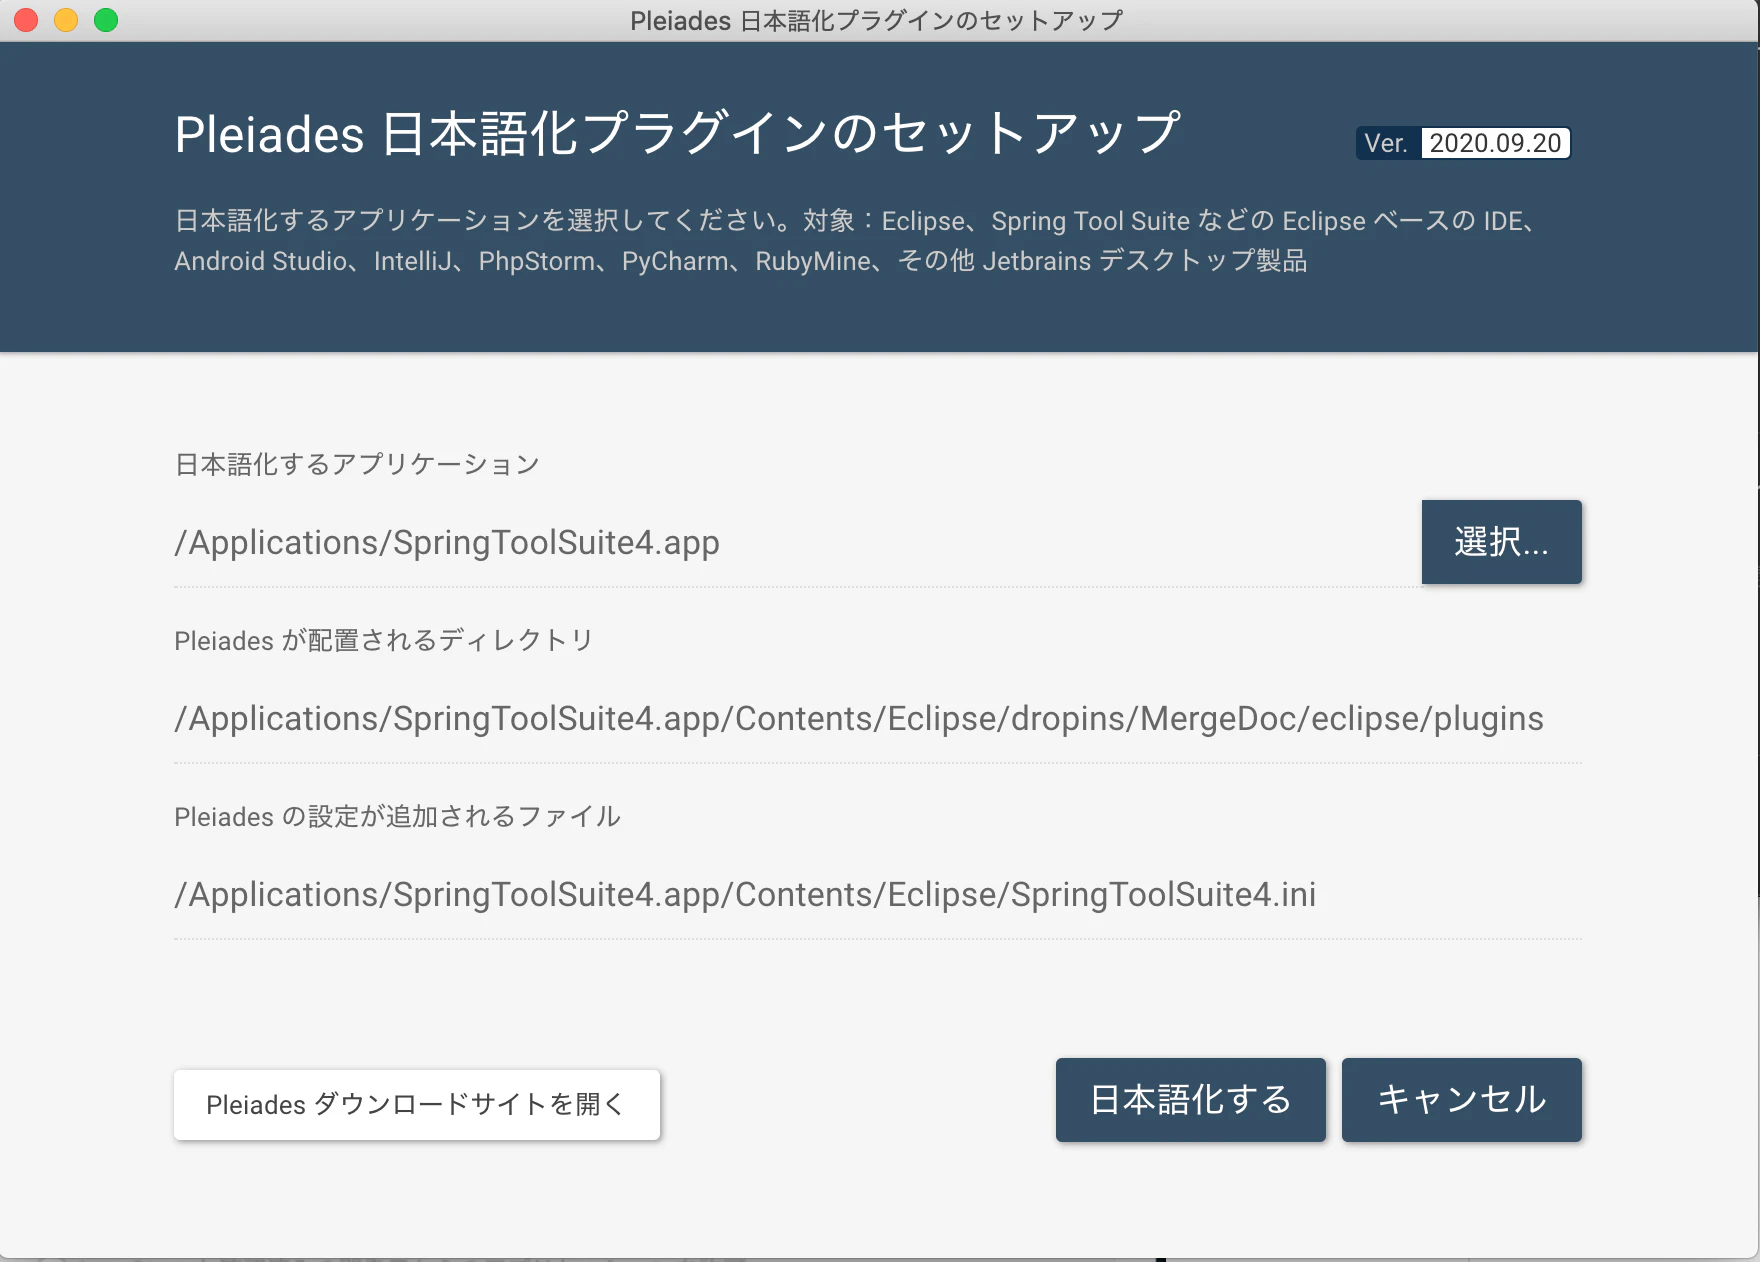The image size is (1760, 1262).
Task: Select the SpringToolSuite4.ini configuration path field
Action: pyautogui.click(x=744, y=894)
